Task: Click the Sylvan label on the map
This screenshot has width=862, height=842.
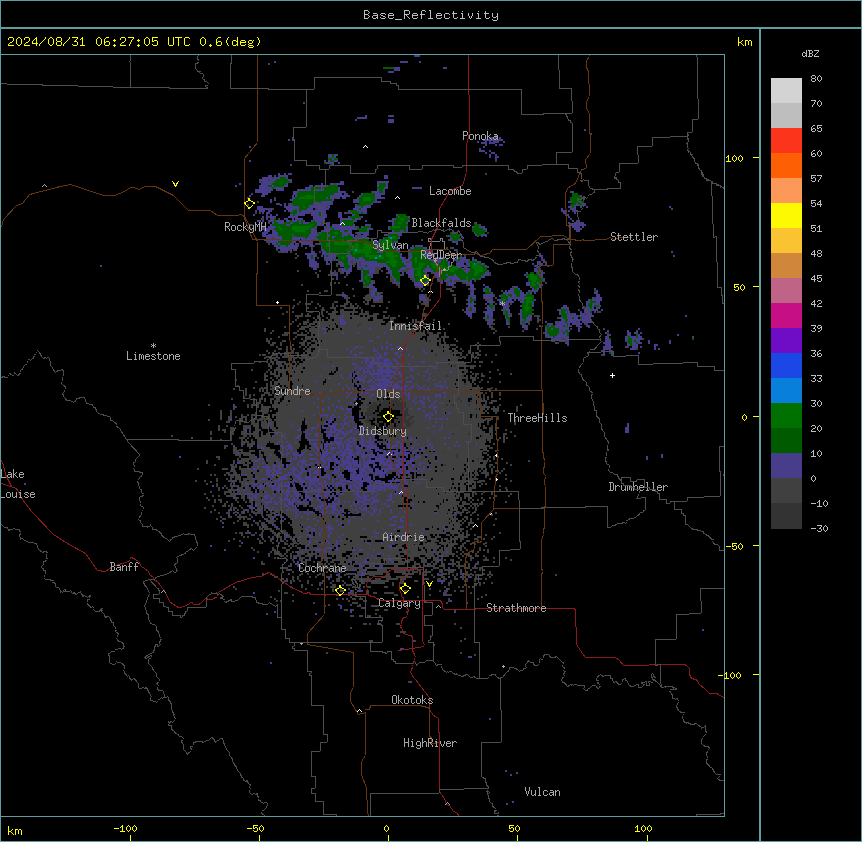Action: [390, 245]
